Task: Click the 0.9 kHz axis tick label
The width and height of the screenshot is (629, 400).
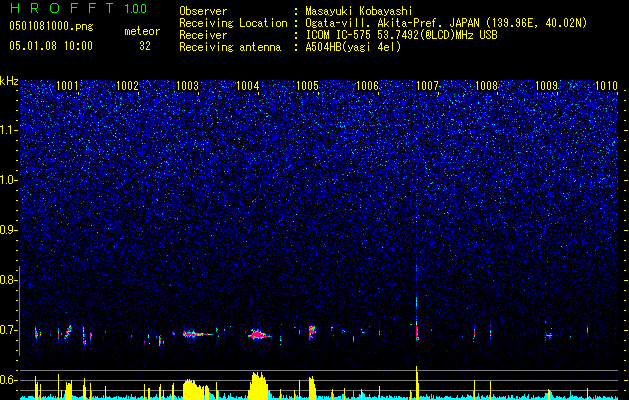Action: (x=8, y=230)
